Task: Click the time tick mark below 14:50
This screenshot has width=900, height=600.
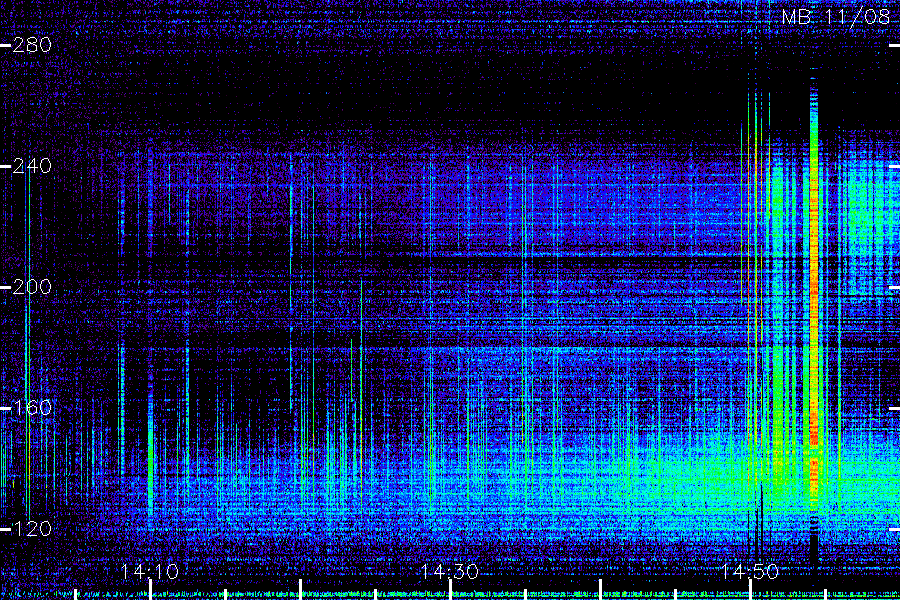Action: click(750, 590)
